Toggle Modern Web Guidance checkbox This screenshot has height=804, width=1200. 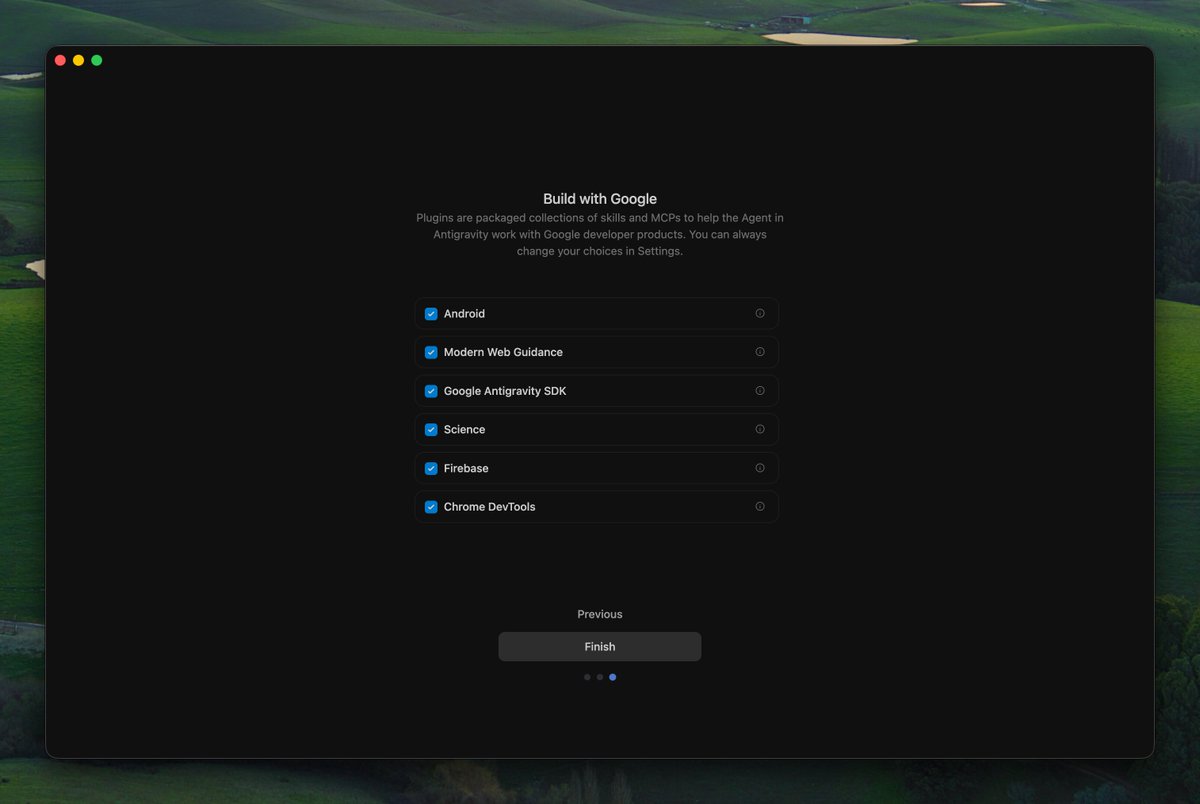431,352
